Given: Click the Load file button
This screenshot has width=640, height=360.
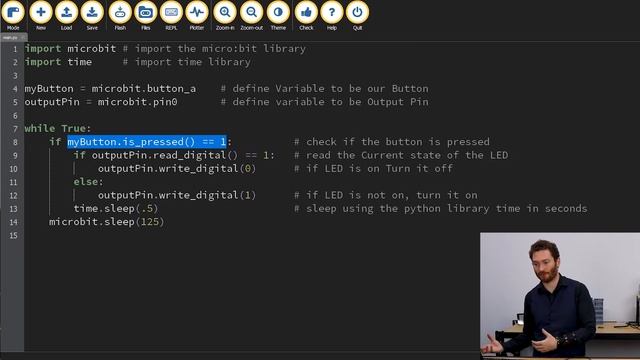Looking at the screenshot, I should [x=67, y=16].
